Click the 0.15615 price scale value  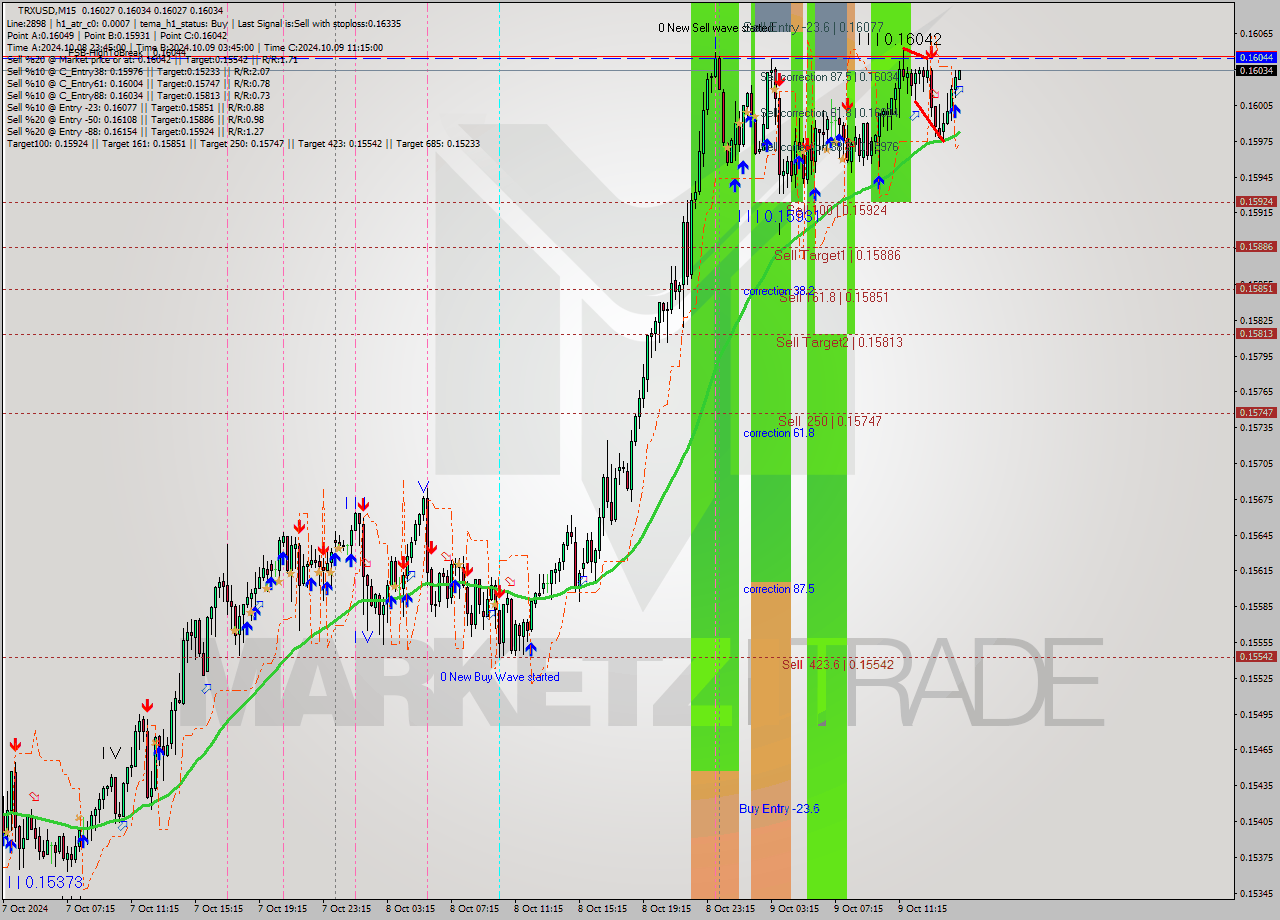1256,571
